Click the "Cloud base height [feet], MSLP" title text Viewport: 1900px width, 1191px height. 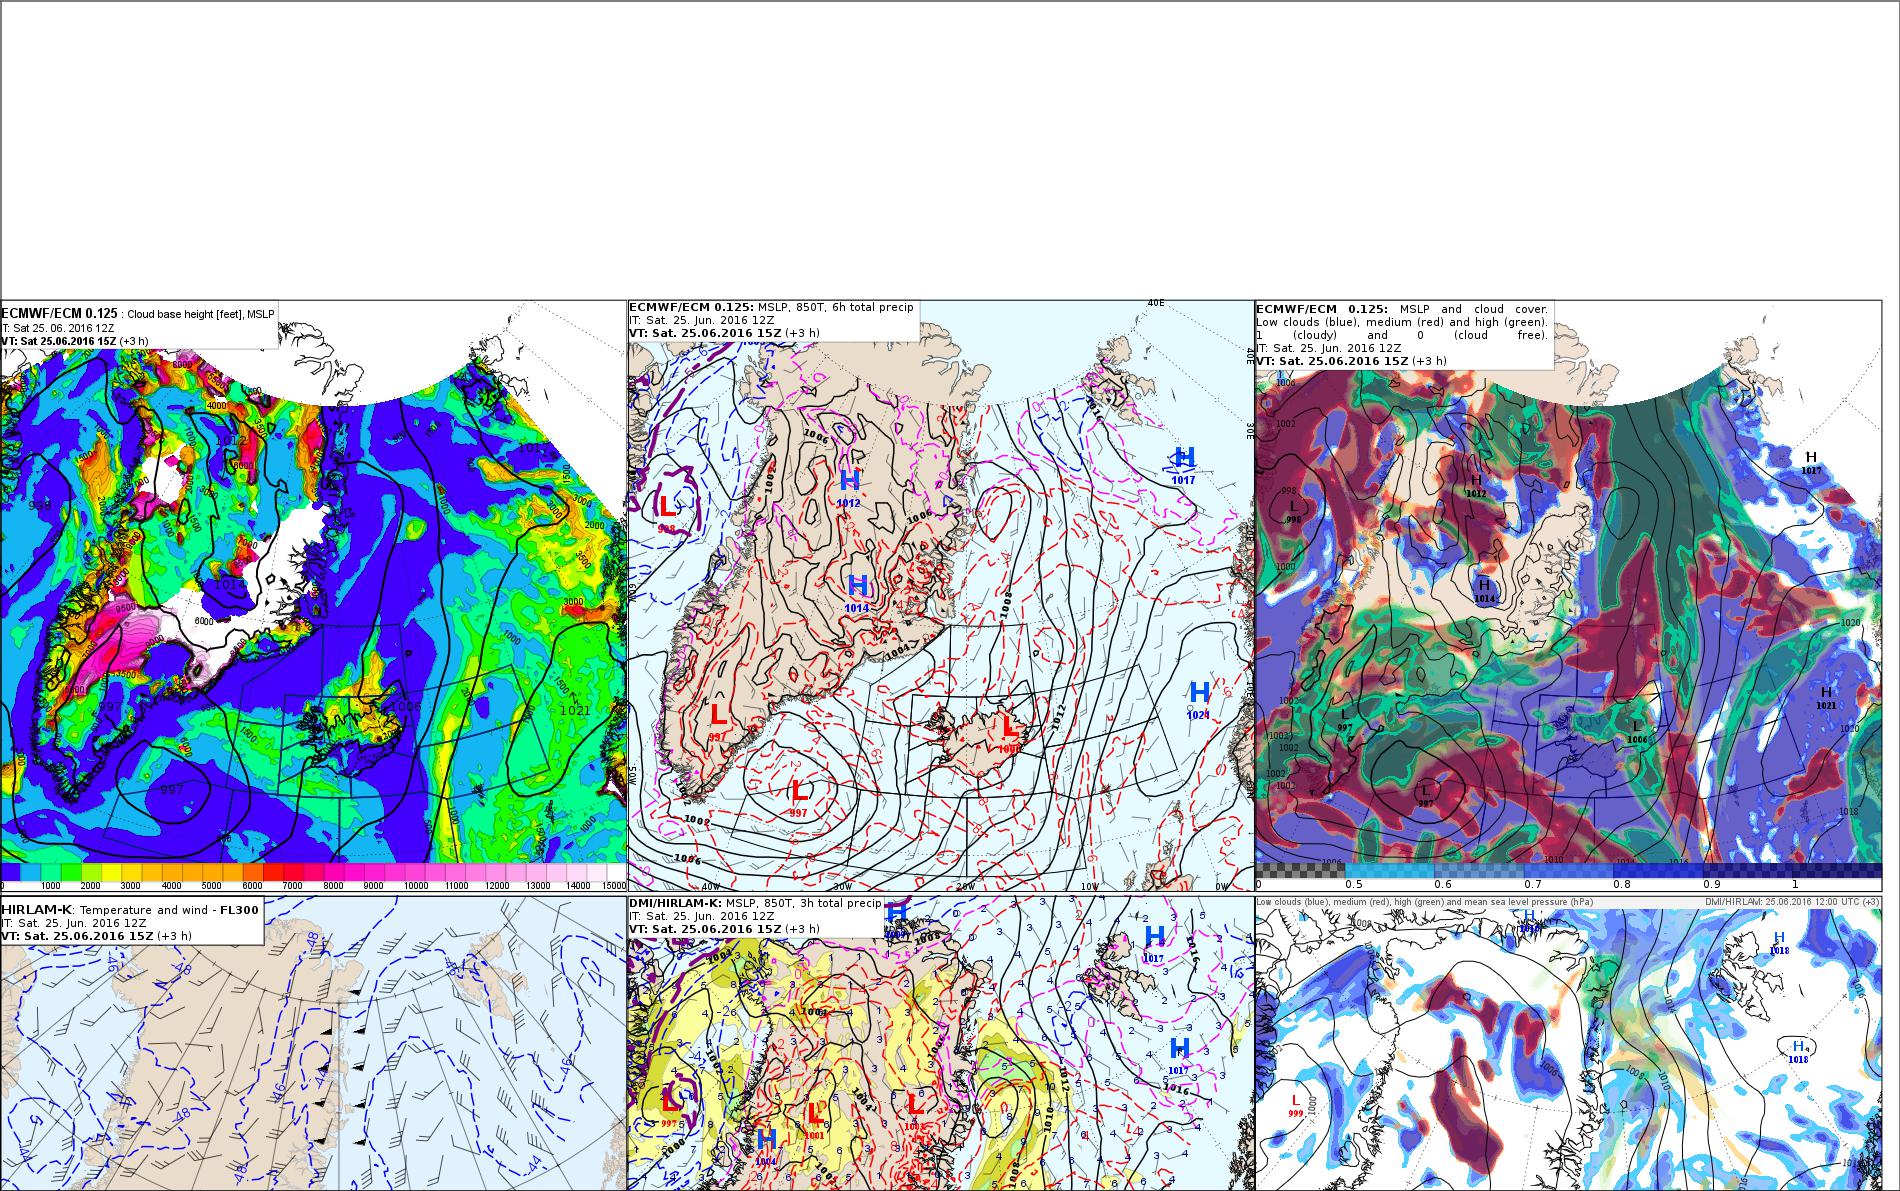[x=201, y=314]
